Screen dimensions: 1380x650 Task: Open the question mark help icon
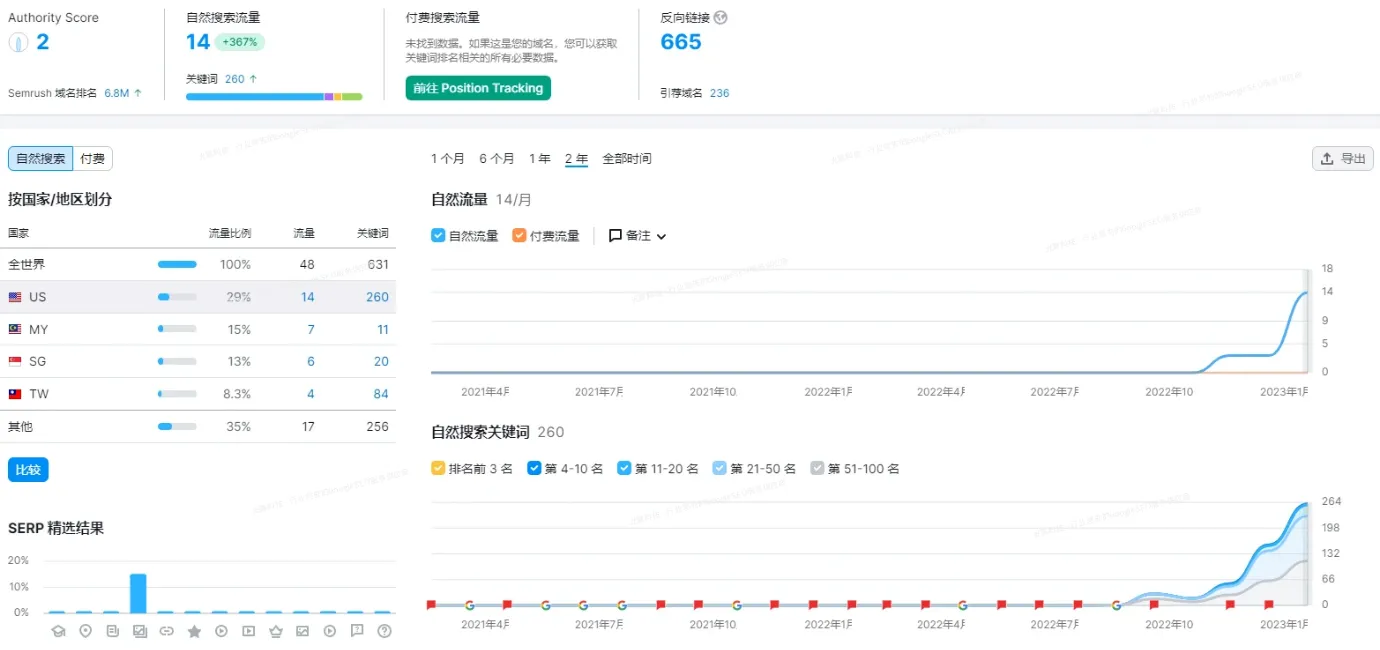(385, 631)
